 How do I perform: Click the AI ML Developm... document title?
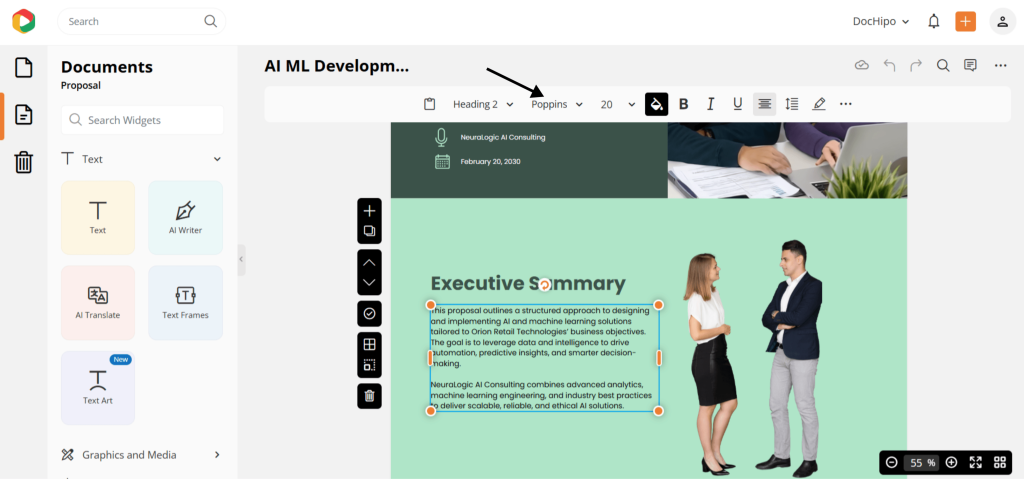coord(336,66)
